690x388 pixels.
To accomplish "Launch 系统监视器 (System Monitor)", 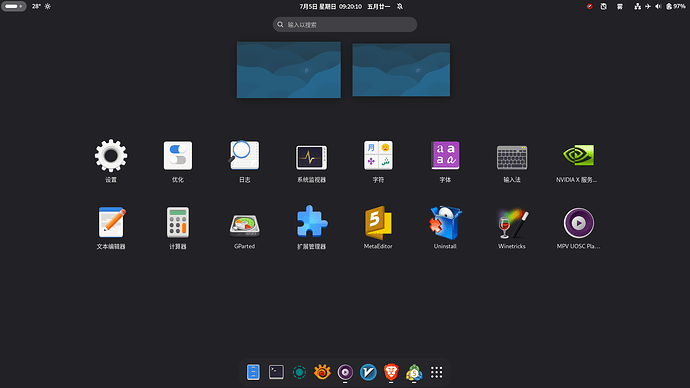I will pos(311,157).
